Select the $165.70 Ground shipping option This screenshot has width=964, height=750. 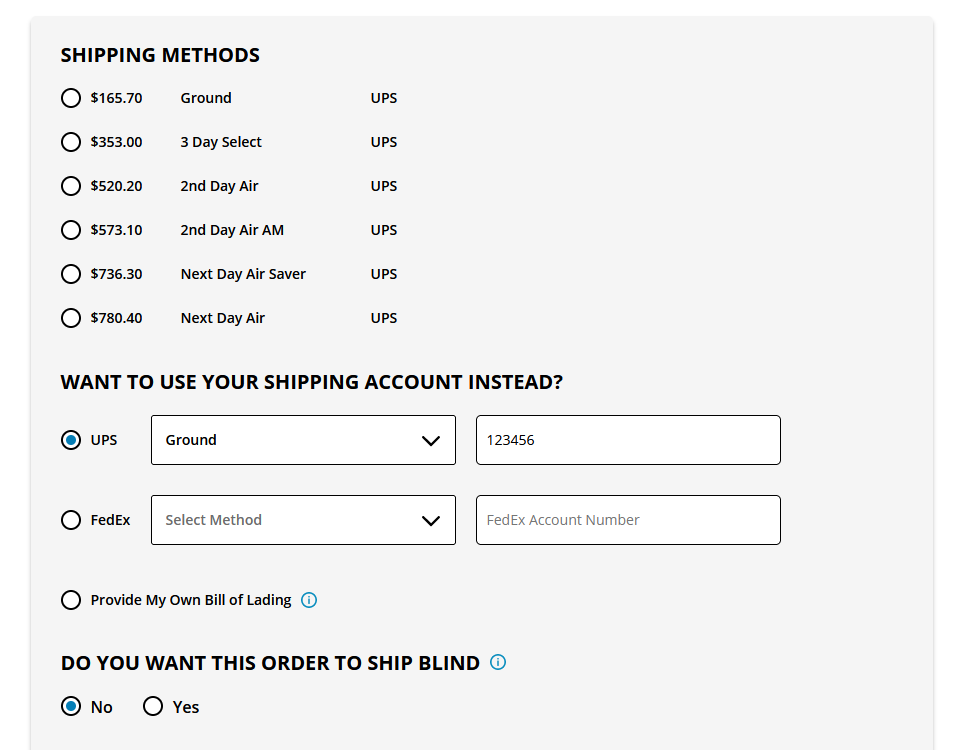coord(71,98)
